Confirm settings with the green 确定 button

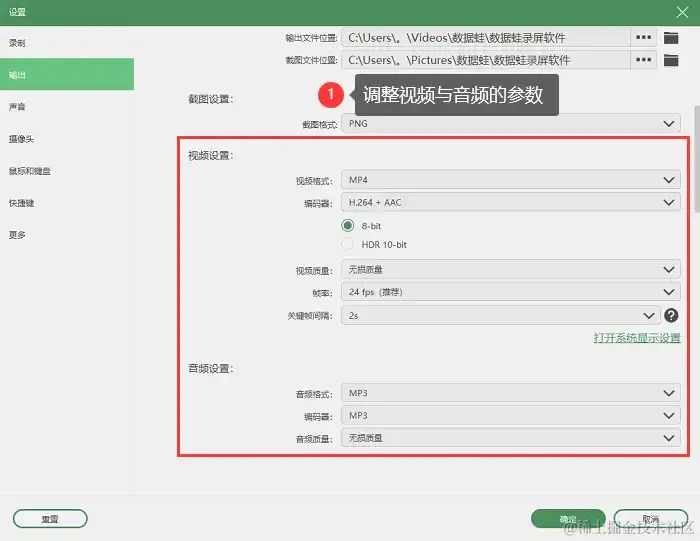568,519
